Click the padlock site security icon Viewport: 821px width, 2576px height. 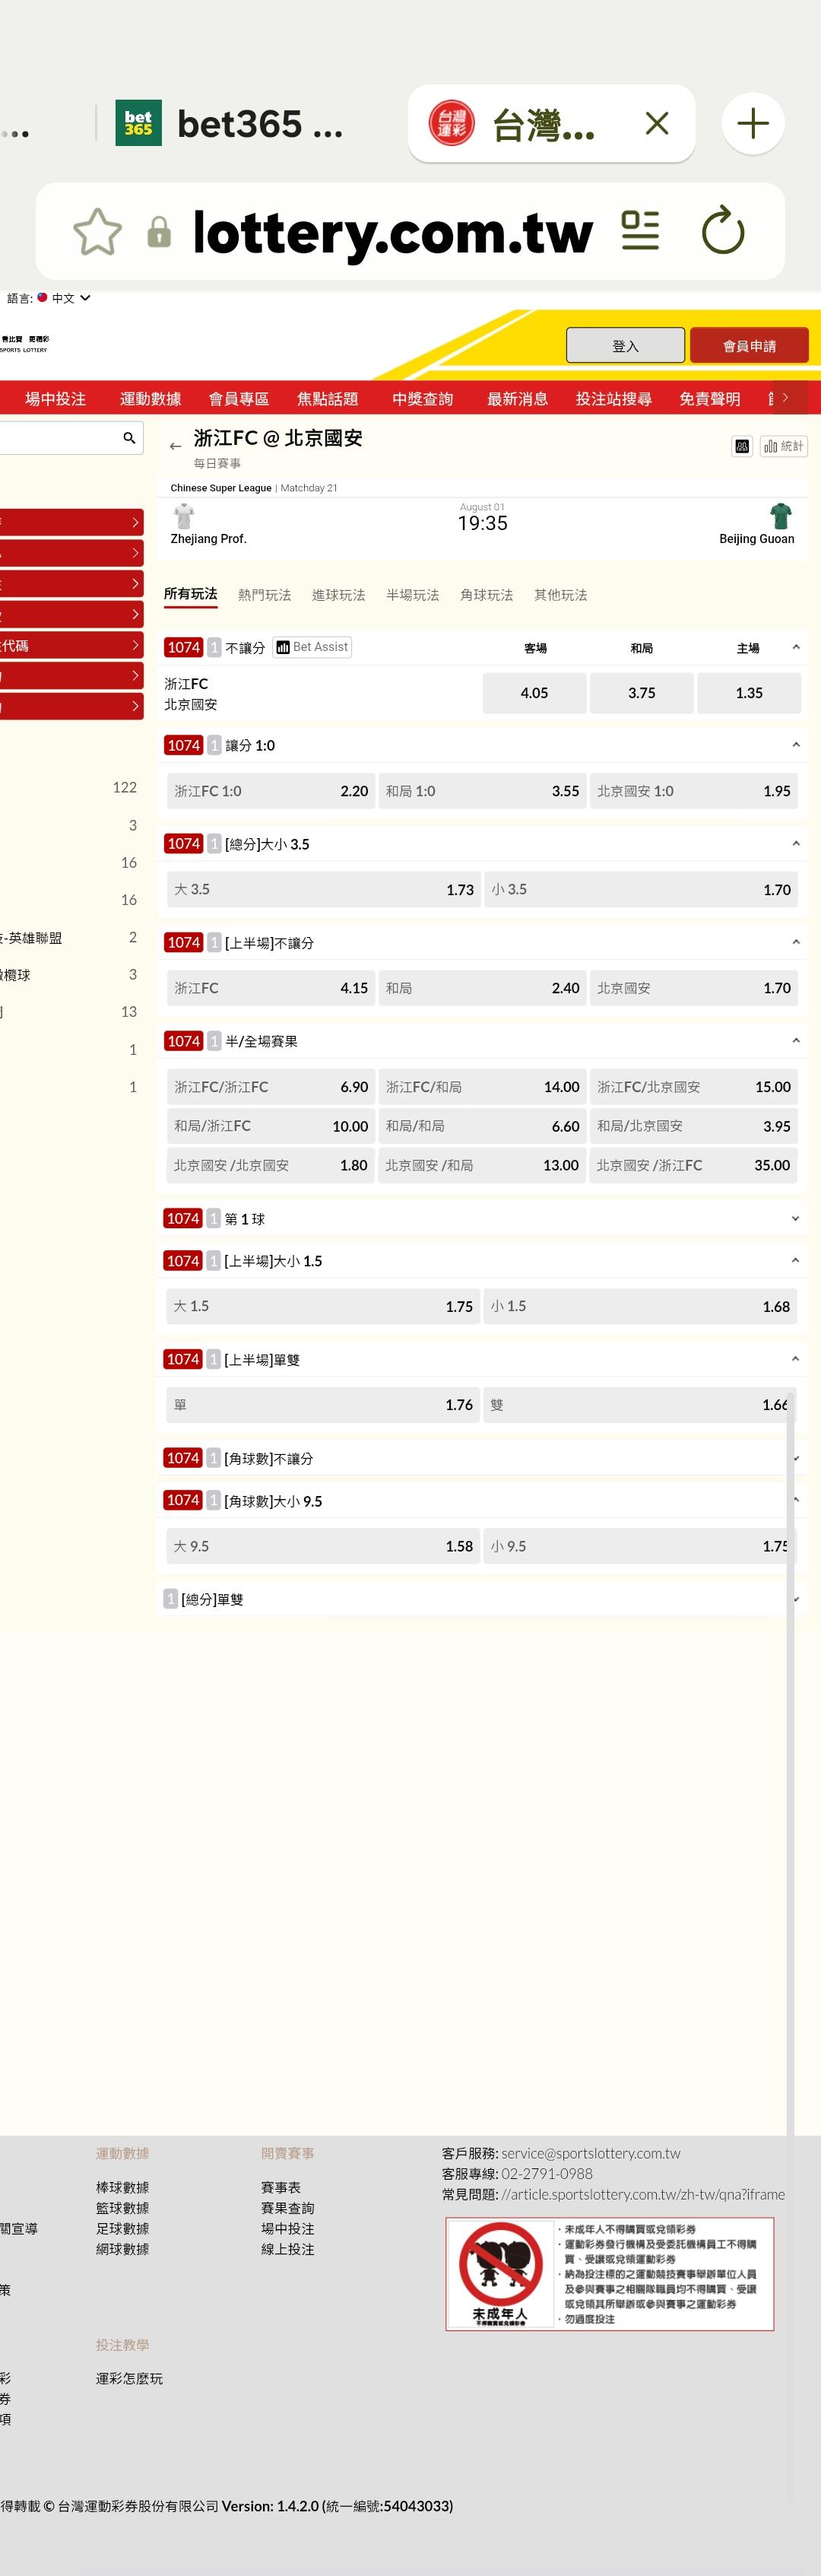click(158, 232)
